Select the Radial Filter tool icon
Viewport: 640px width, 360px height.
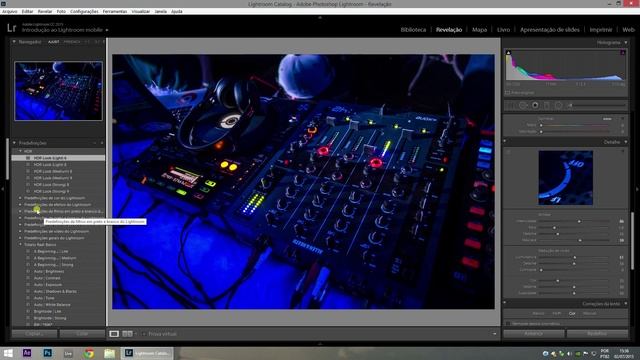559,105
